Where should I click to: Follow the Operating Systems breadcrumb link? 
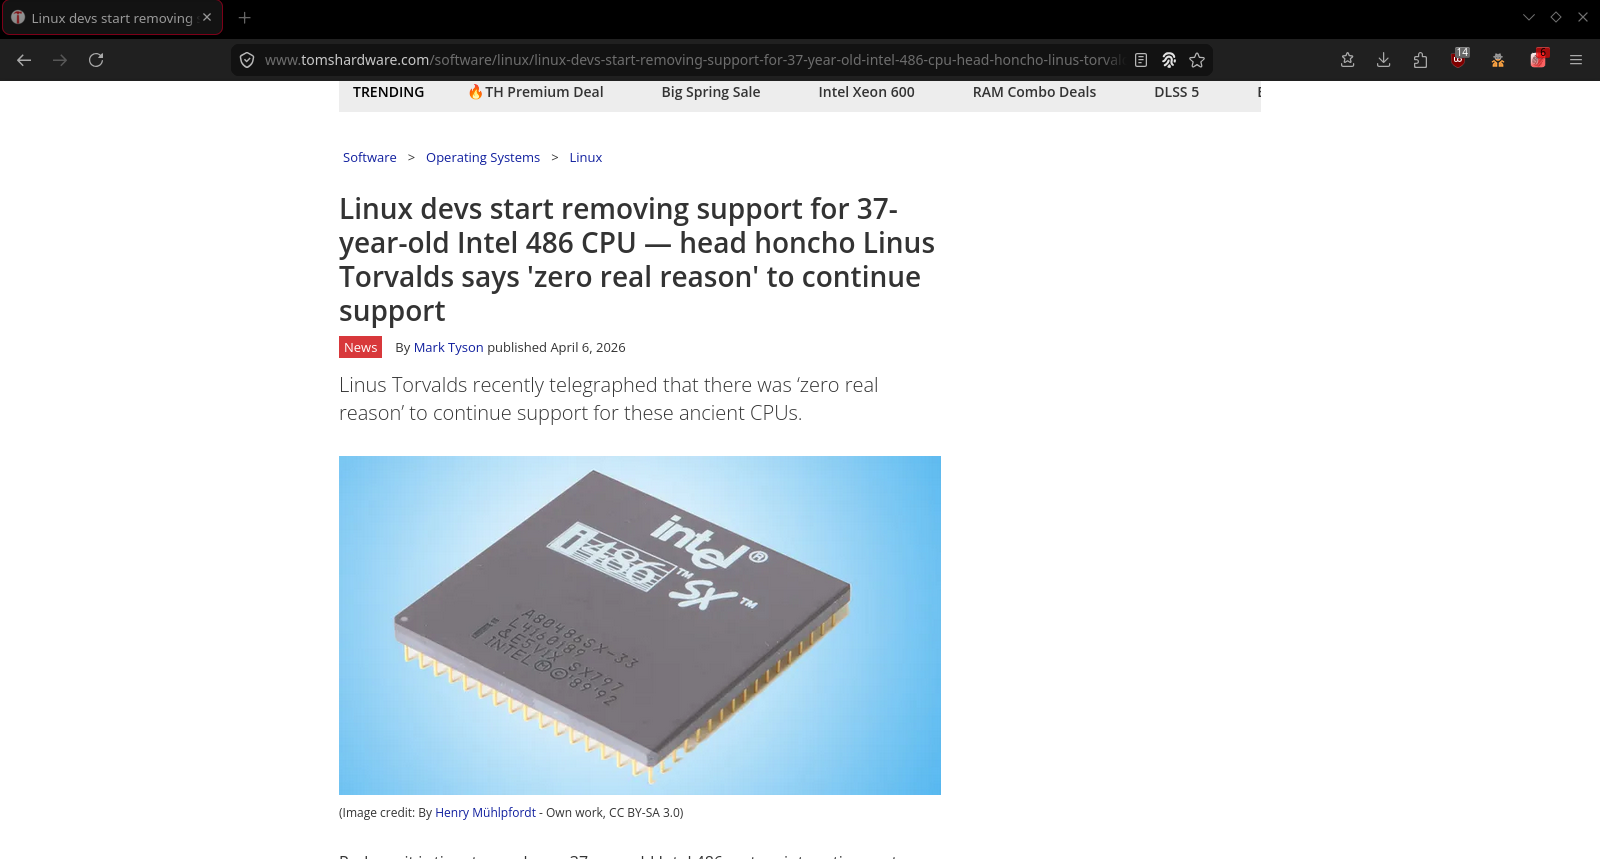tap(483, 158)
